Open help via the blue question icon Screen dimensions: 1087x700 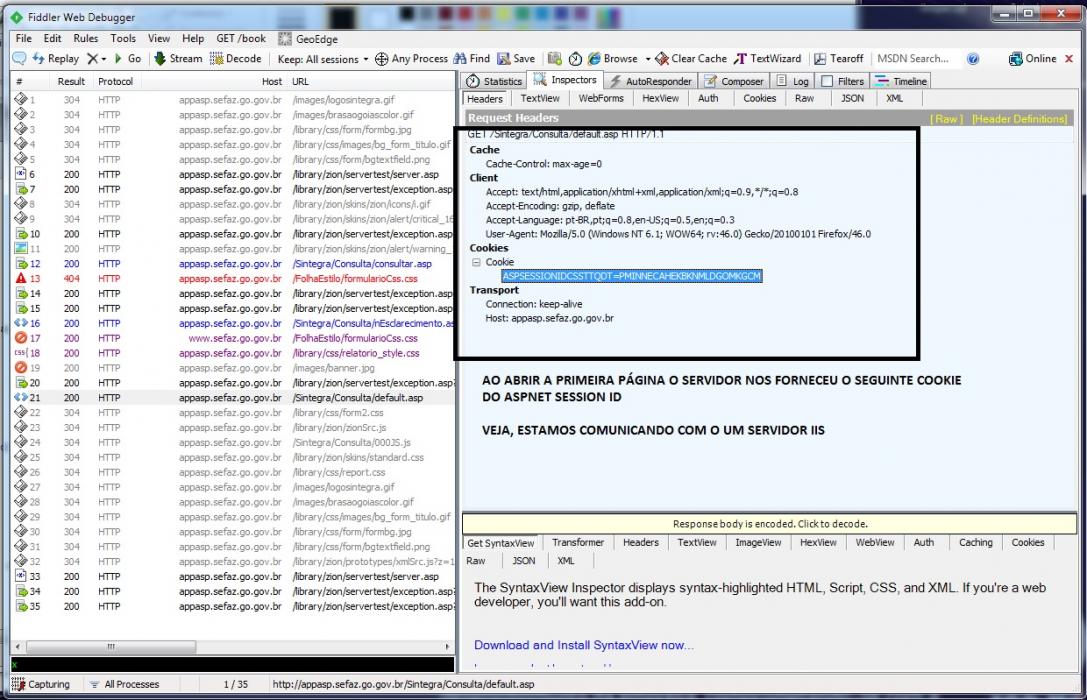[x=973, y=59]
